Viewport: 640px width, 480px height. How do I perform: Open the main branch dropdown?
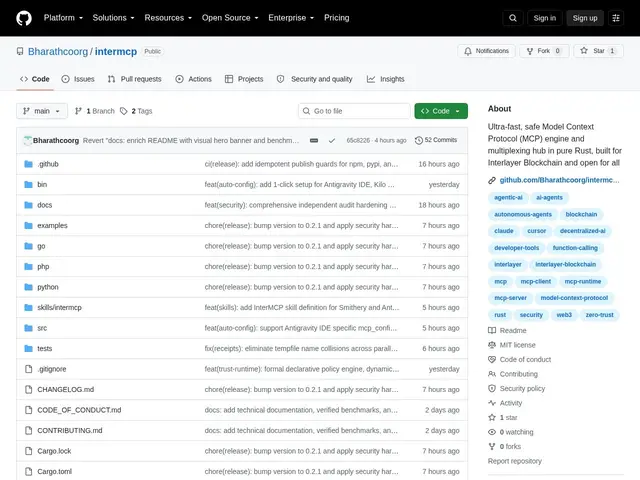(42, 111)
